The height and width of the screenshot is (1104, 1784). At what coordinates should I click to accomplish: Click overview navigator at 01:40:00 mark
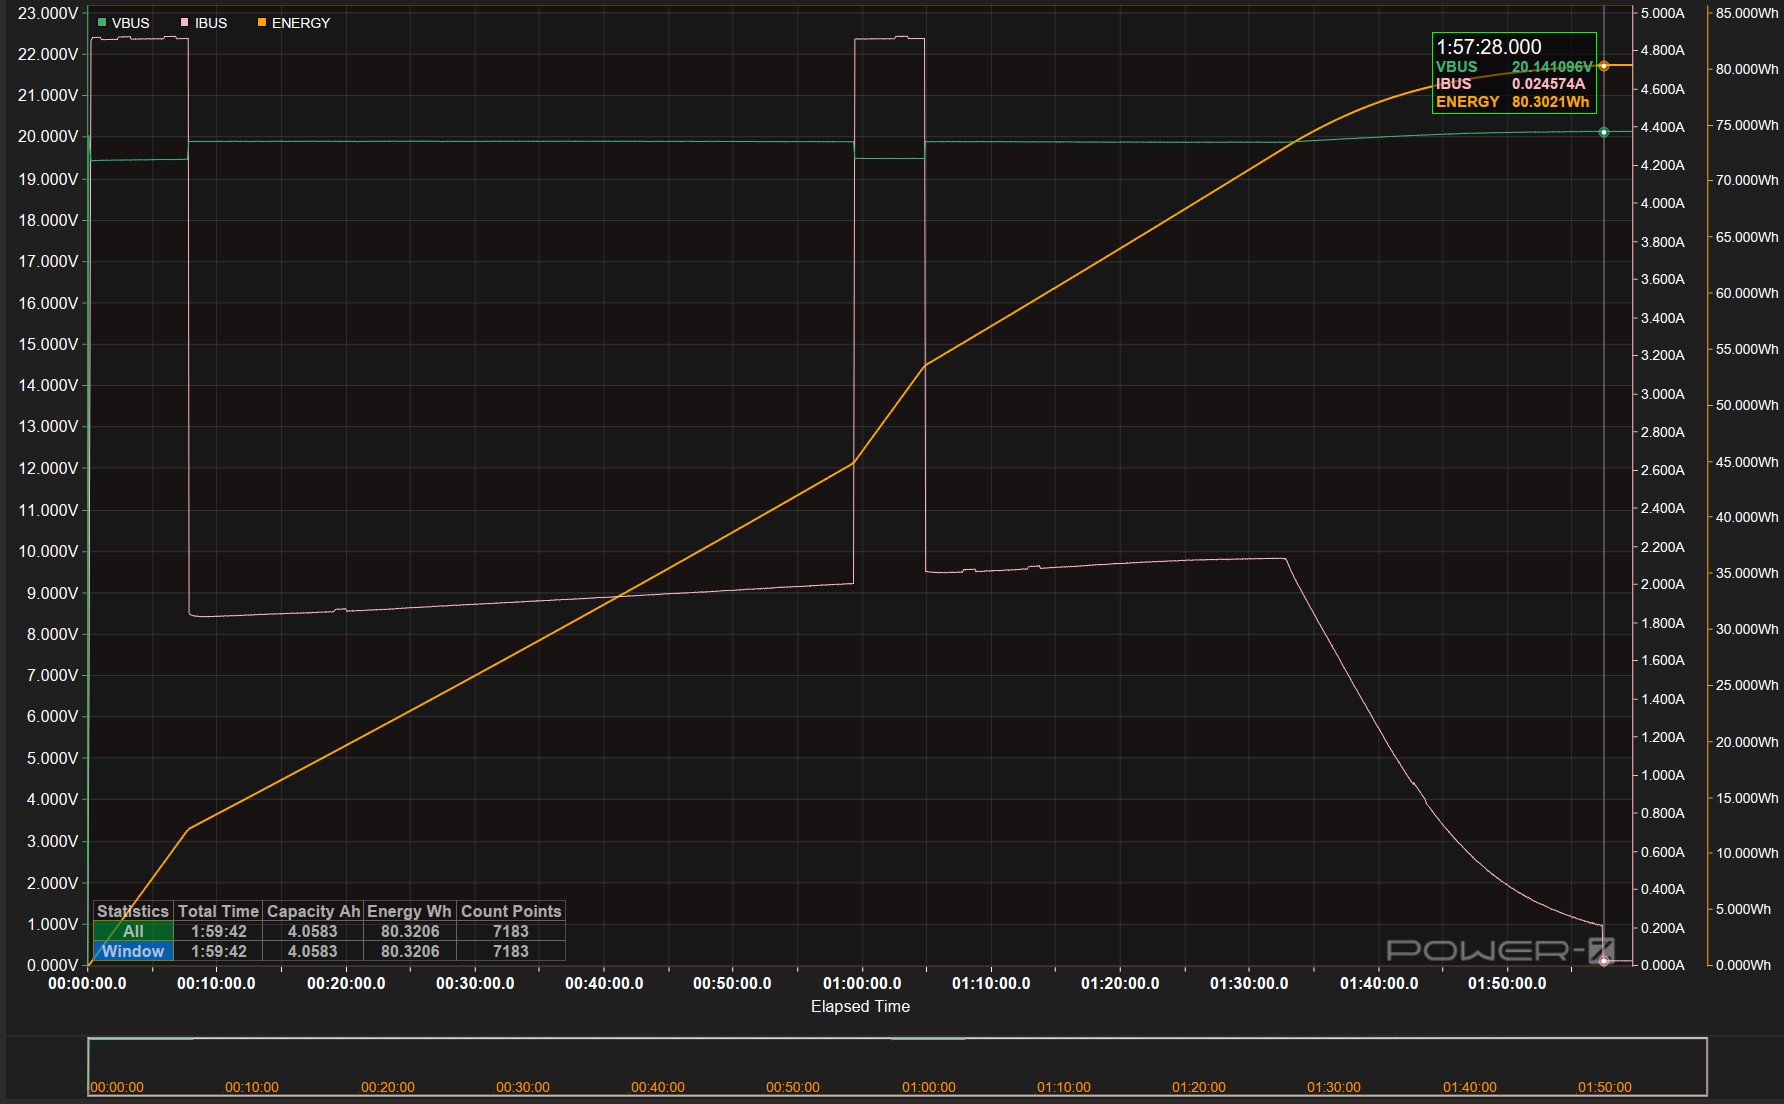click(1470, 1087)
